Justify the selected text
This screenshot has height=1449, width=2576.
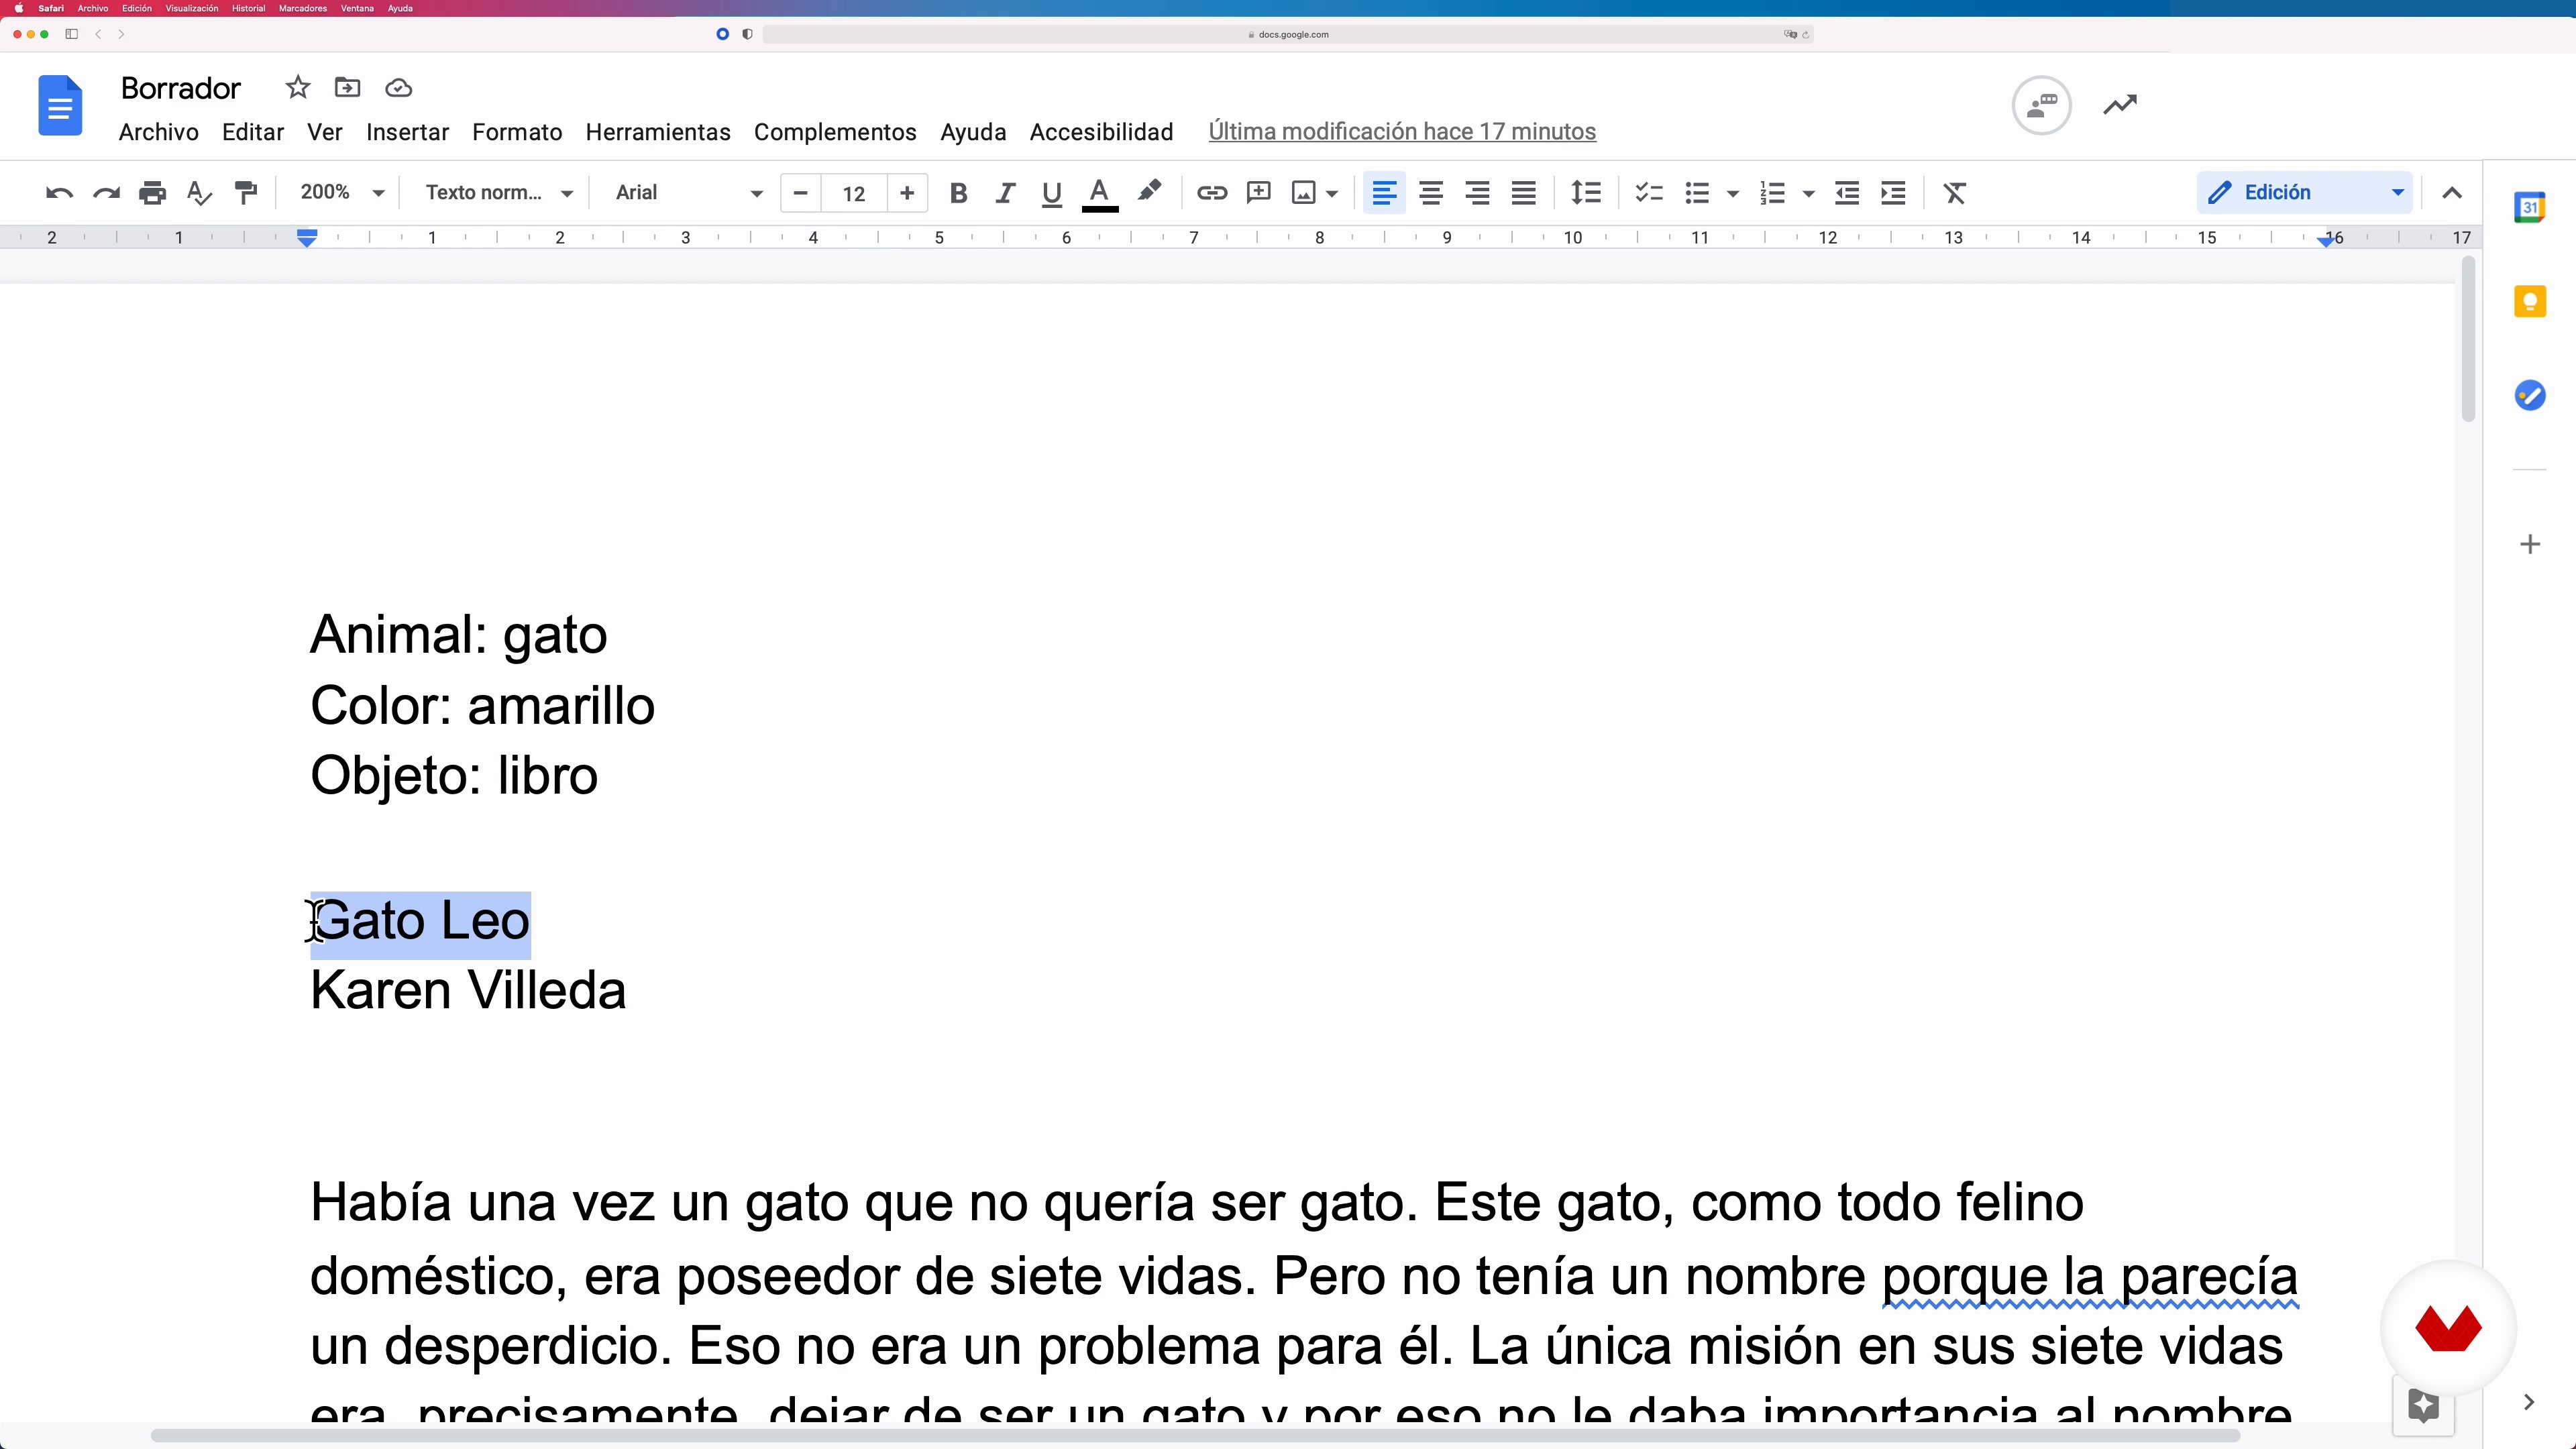pos(1523,193)
